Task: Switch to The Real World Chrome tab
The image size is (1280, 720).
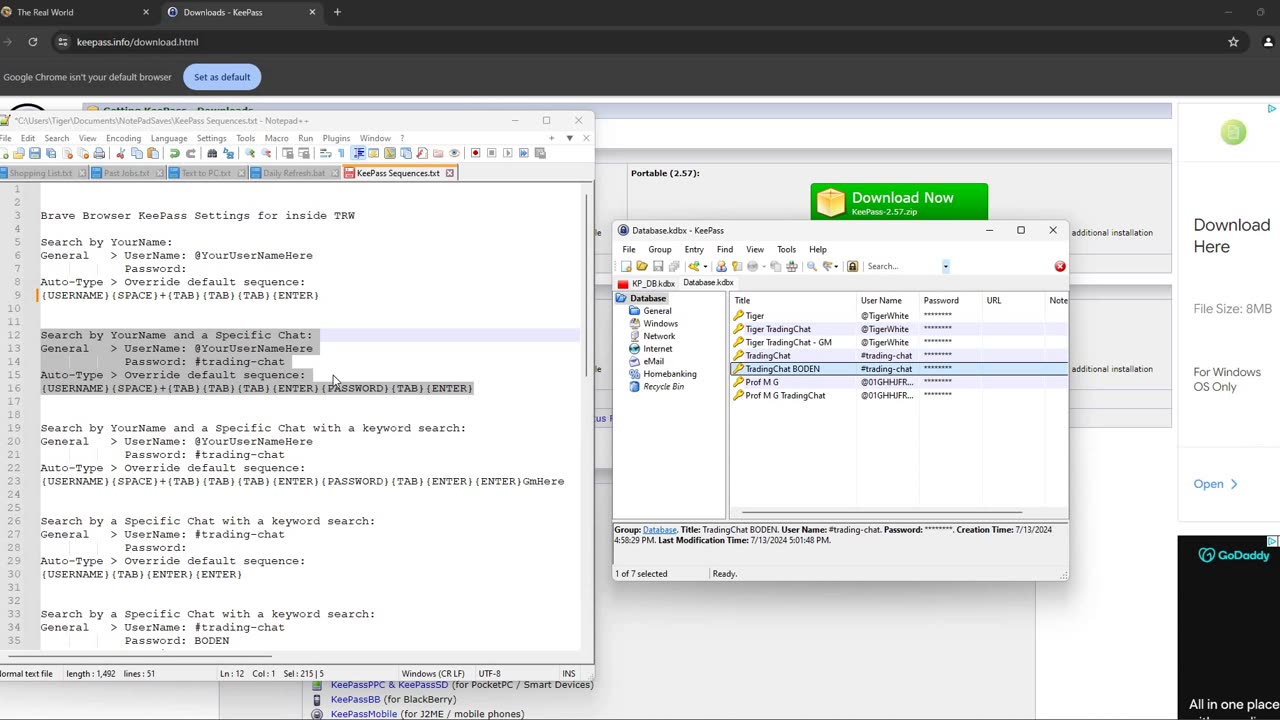Action: (x=76, y=12)
